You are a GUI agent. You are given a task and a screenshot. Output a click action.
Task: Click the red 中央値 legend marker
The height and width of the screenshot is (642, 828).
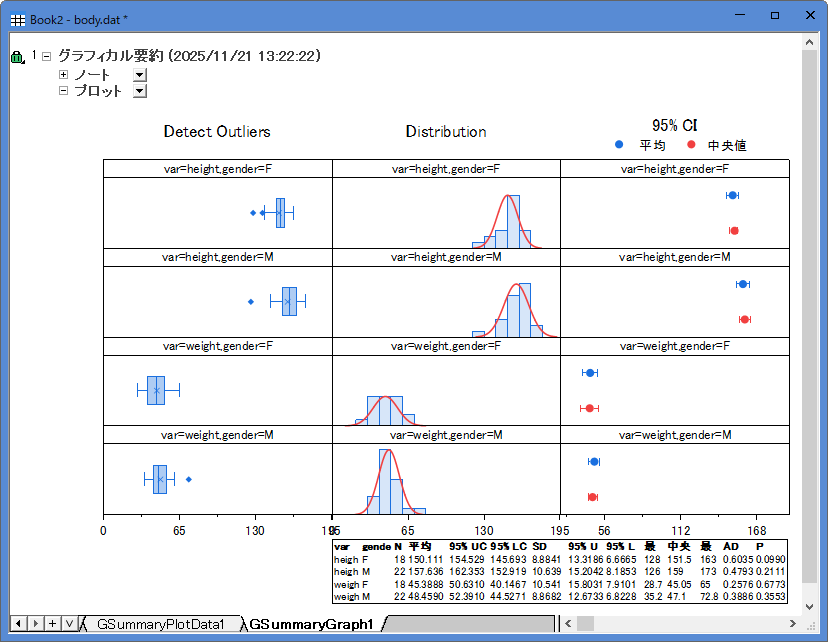[x=691, y=145]
